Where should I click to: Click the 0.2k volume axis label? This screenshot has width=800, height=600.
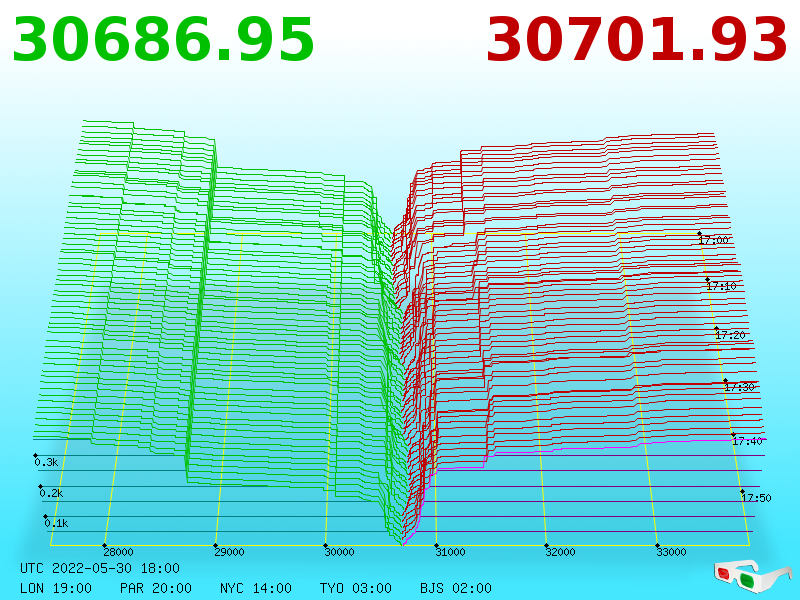[52, 493]
